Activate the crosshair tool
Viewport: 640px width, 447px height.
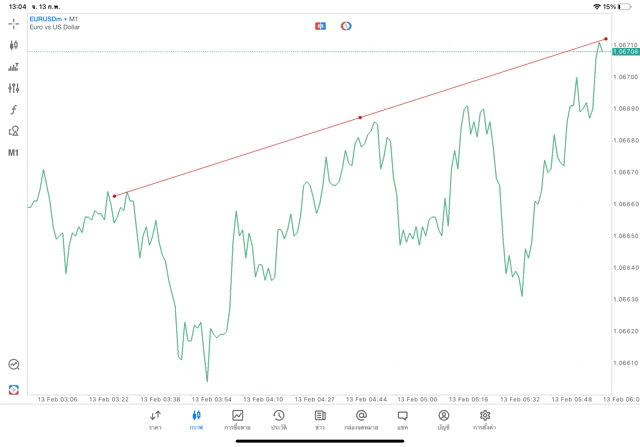click(x=13, y=24)
